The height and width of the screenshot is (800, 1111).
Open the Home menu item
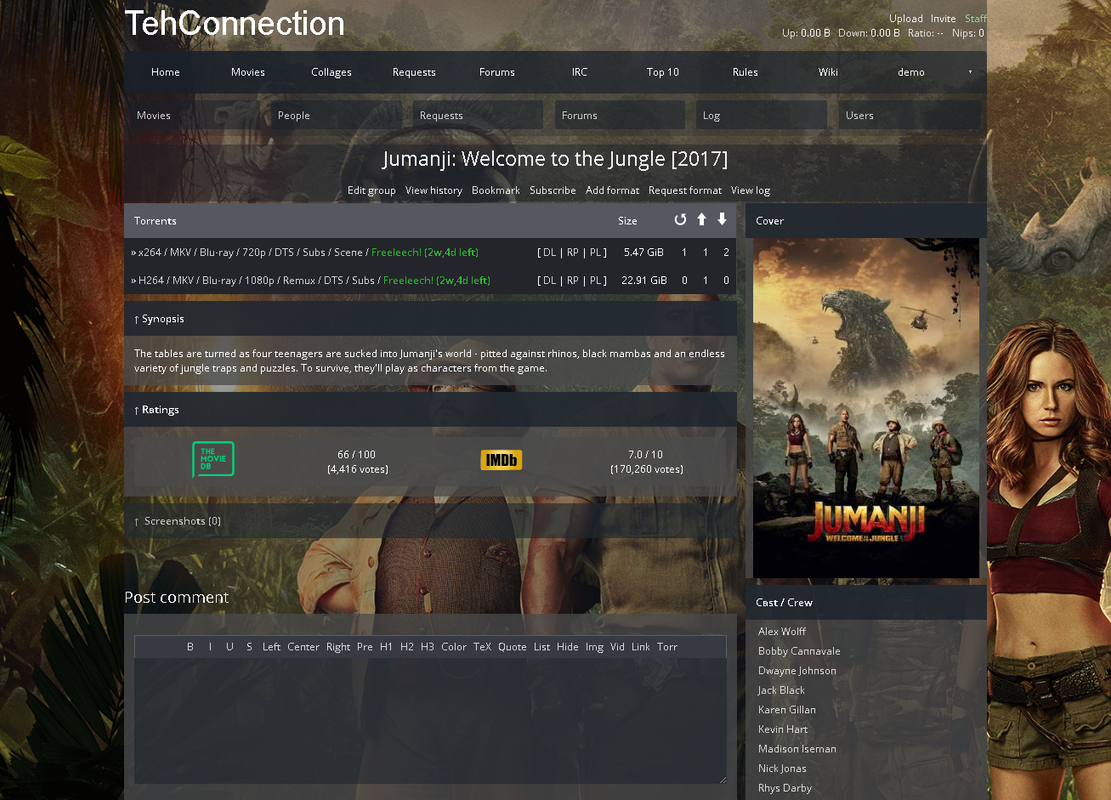(165, 72)
